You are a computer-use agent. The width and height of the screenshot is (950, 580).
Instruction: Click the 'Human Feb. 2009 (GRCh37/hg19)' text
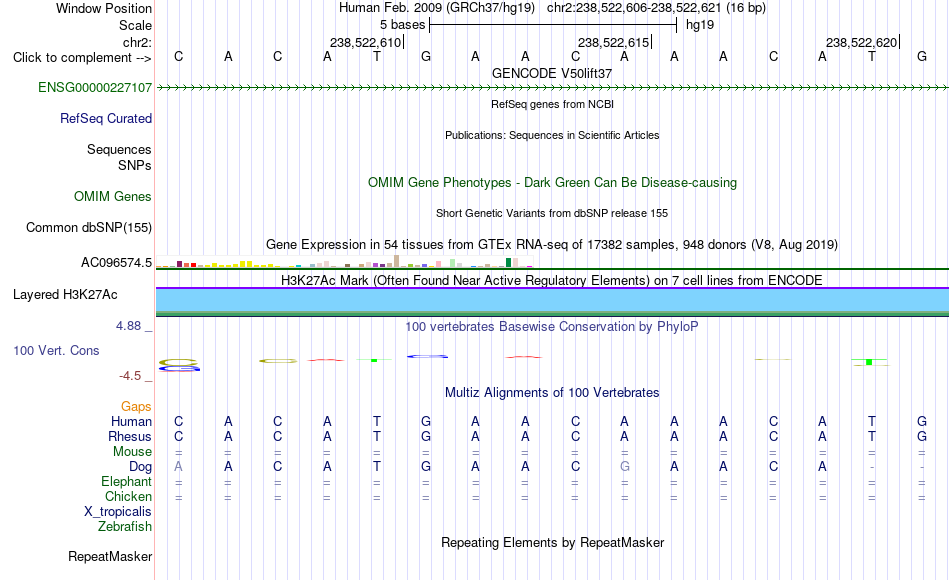click(x=437, y=8)
